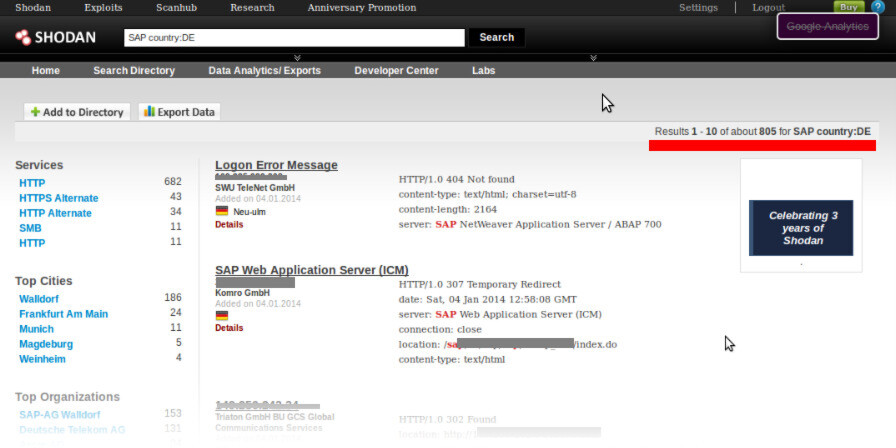The width and height of the screenshot is (896, 448).
Task: Open the Exploits top menu
Action: click(x=103, y=7)
